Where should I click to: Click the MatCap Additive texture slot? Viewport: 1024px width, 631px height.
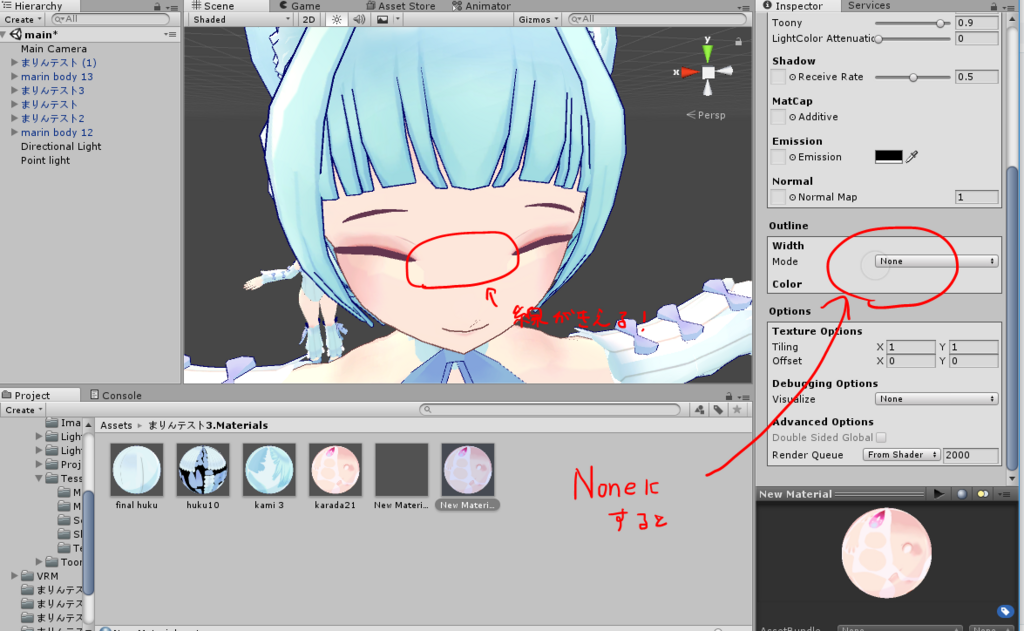(778, 117)
